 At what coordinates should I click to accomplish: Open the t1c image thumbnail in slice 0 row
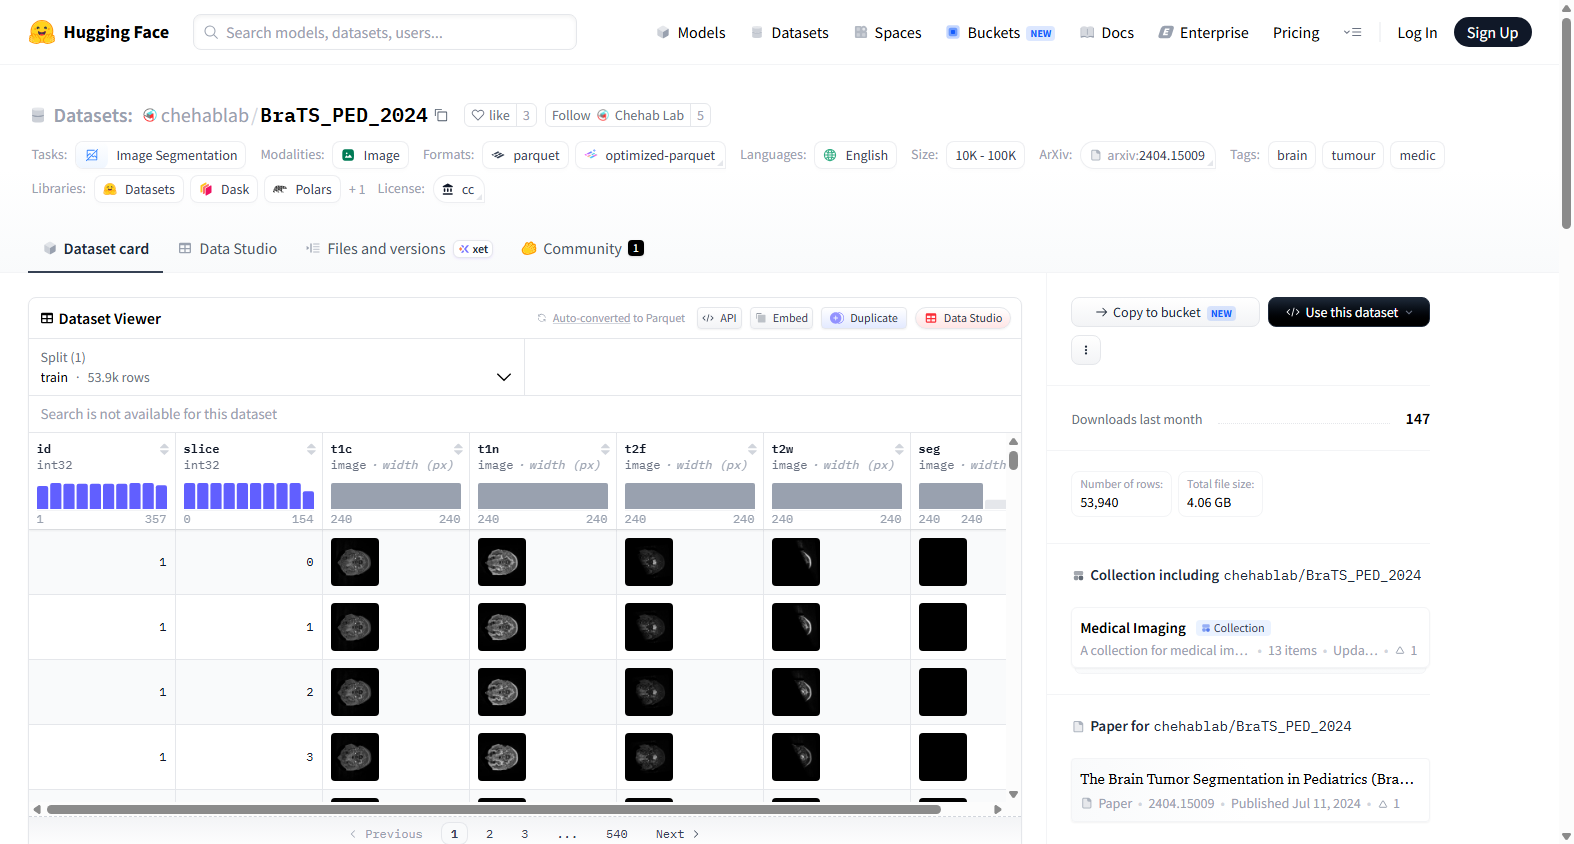point(355,562)
